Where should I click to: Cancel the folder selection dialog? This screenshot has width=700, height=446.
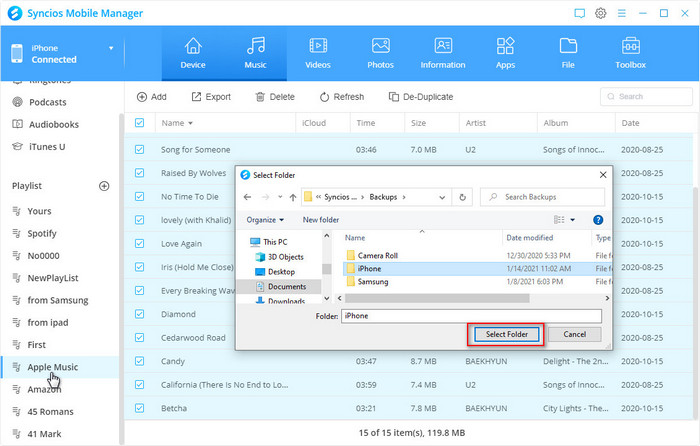point(575,334)
